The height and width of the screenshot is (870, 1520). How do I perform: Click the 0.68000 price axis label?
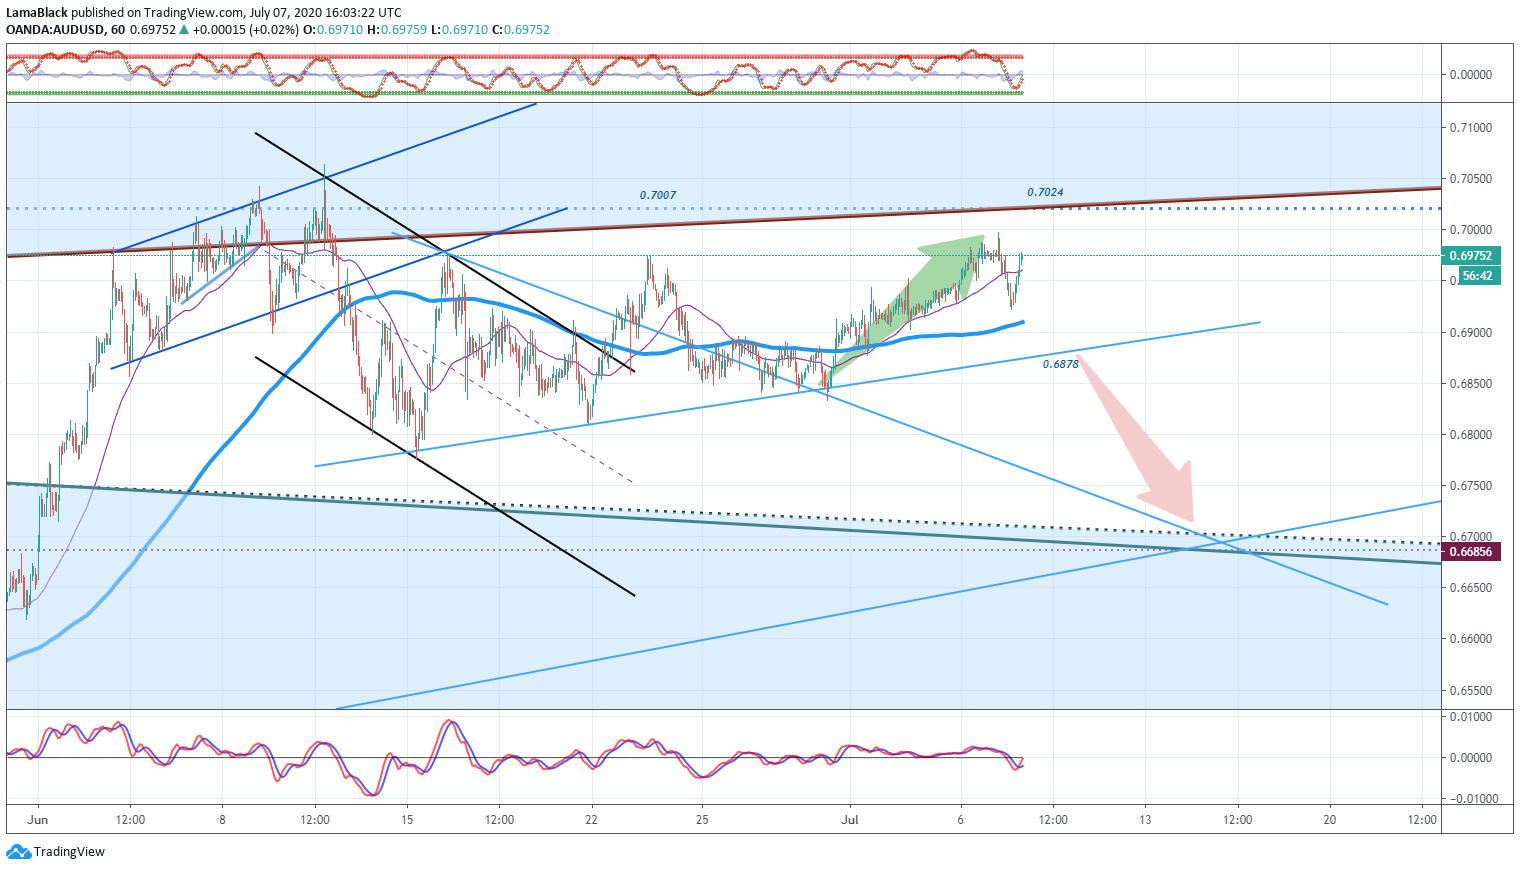pyautogui.click(x=1470, y=435)
